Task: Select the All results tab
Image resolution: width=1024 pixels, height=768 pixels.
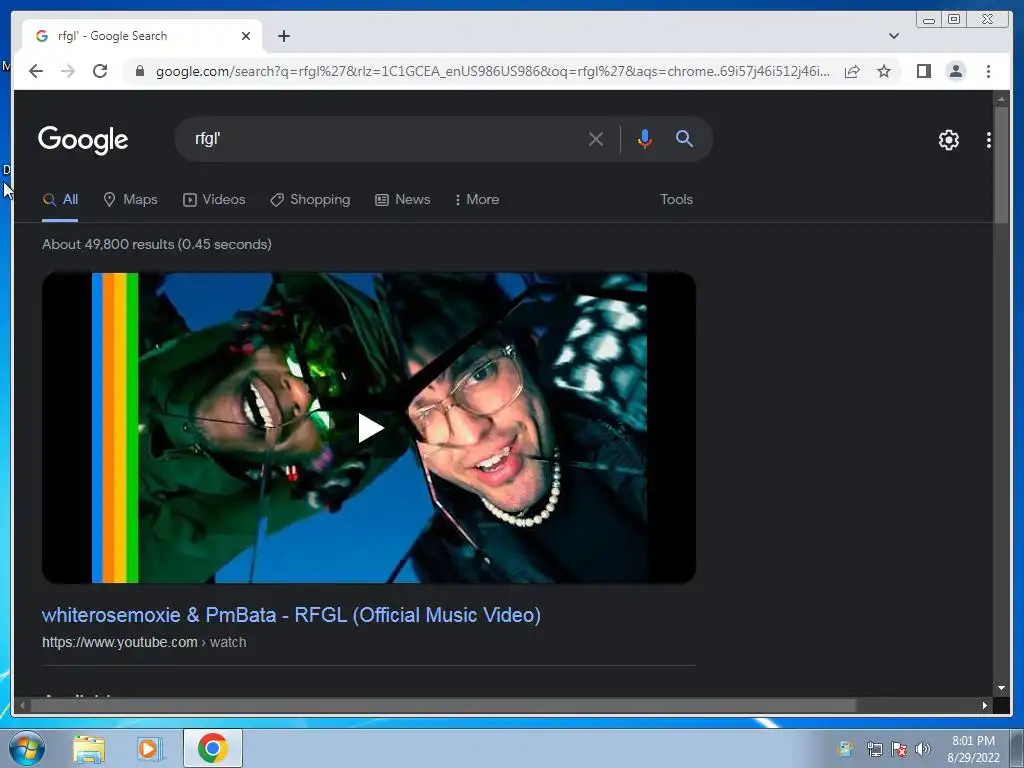Action: (x=60, y=200)
